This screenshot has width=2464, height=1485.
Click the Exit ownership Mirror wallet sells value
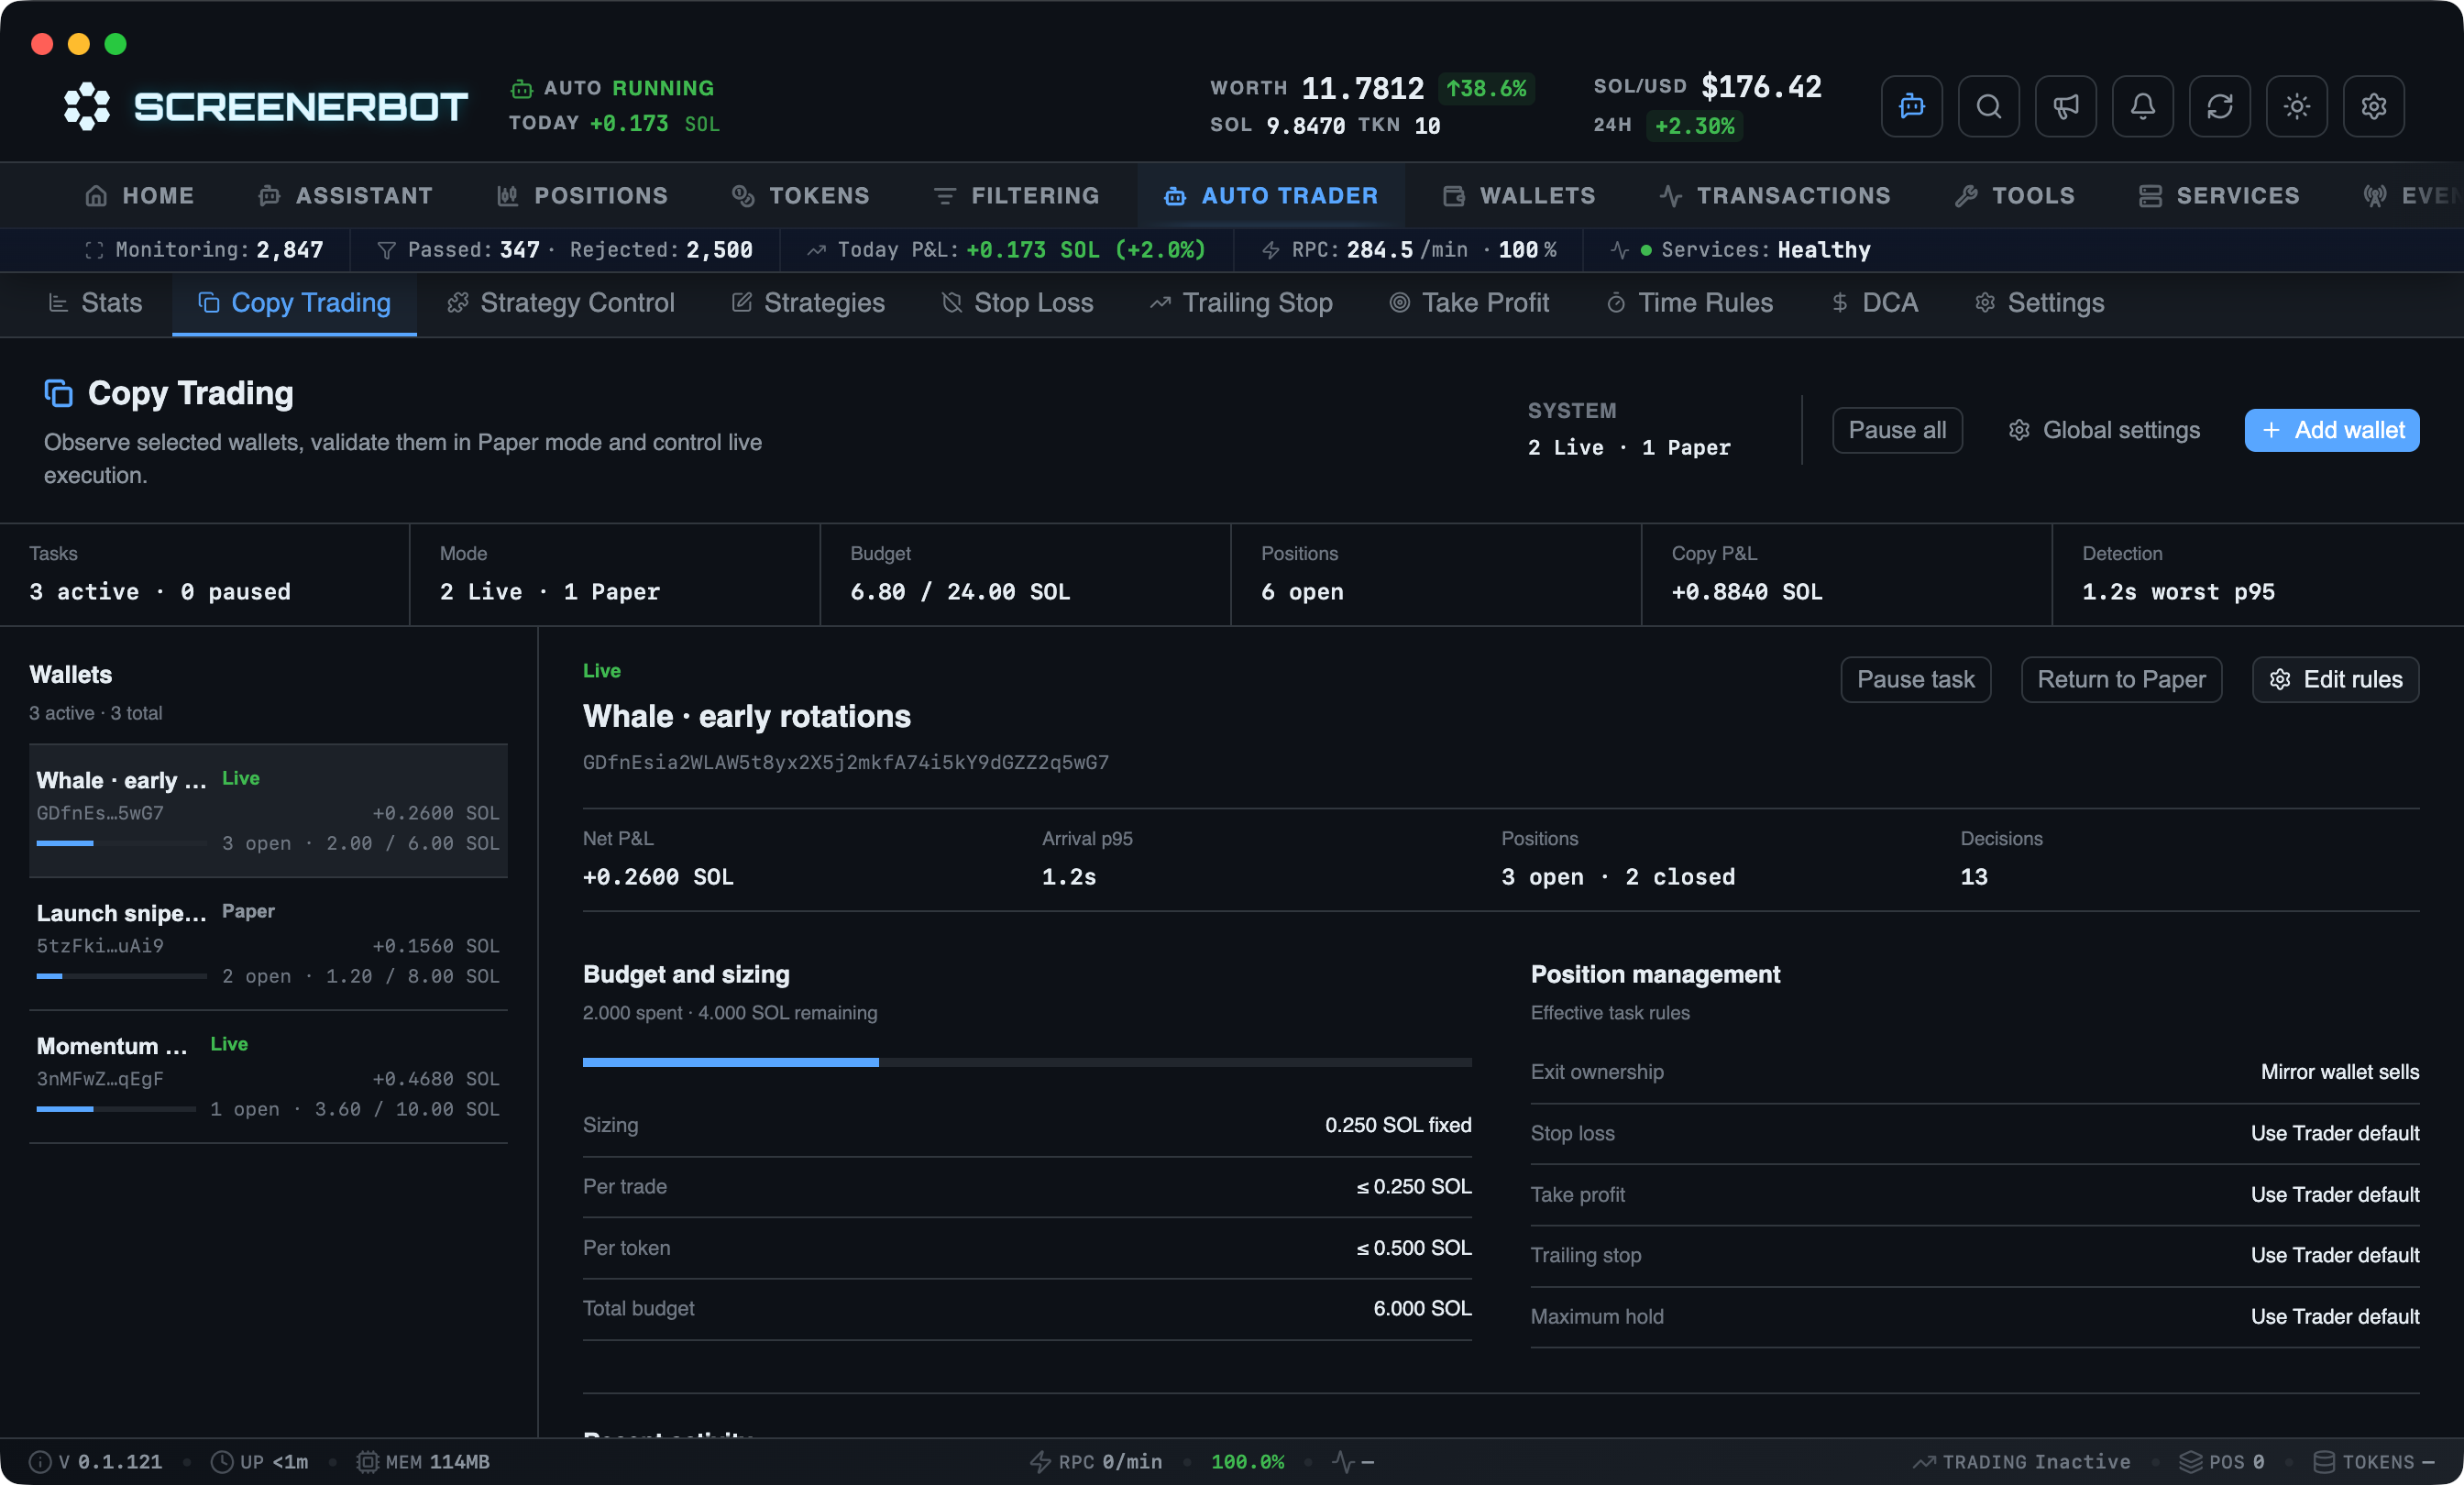pos(2339,1072)
